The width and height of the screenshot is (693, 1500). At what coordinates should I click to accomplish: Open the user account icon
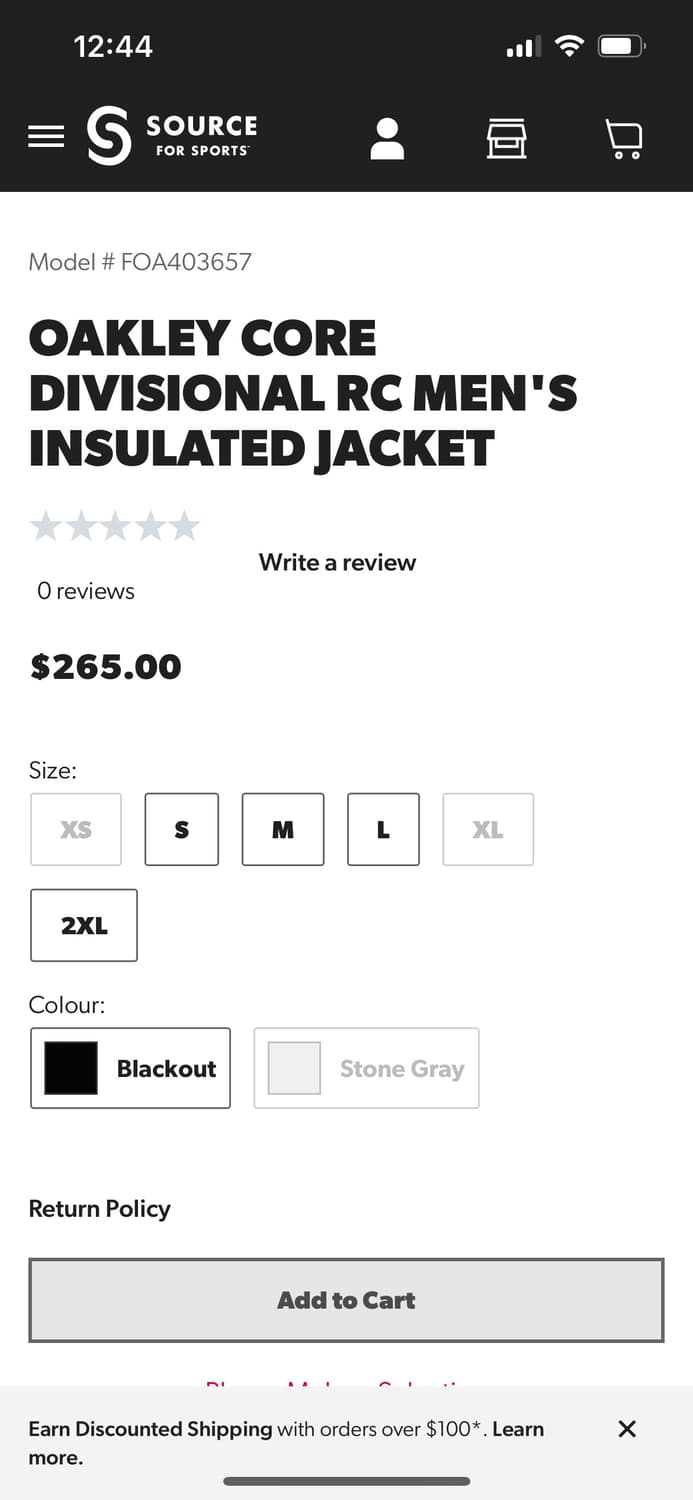(x=386, y=138)
